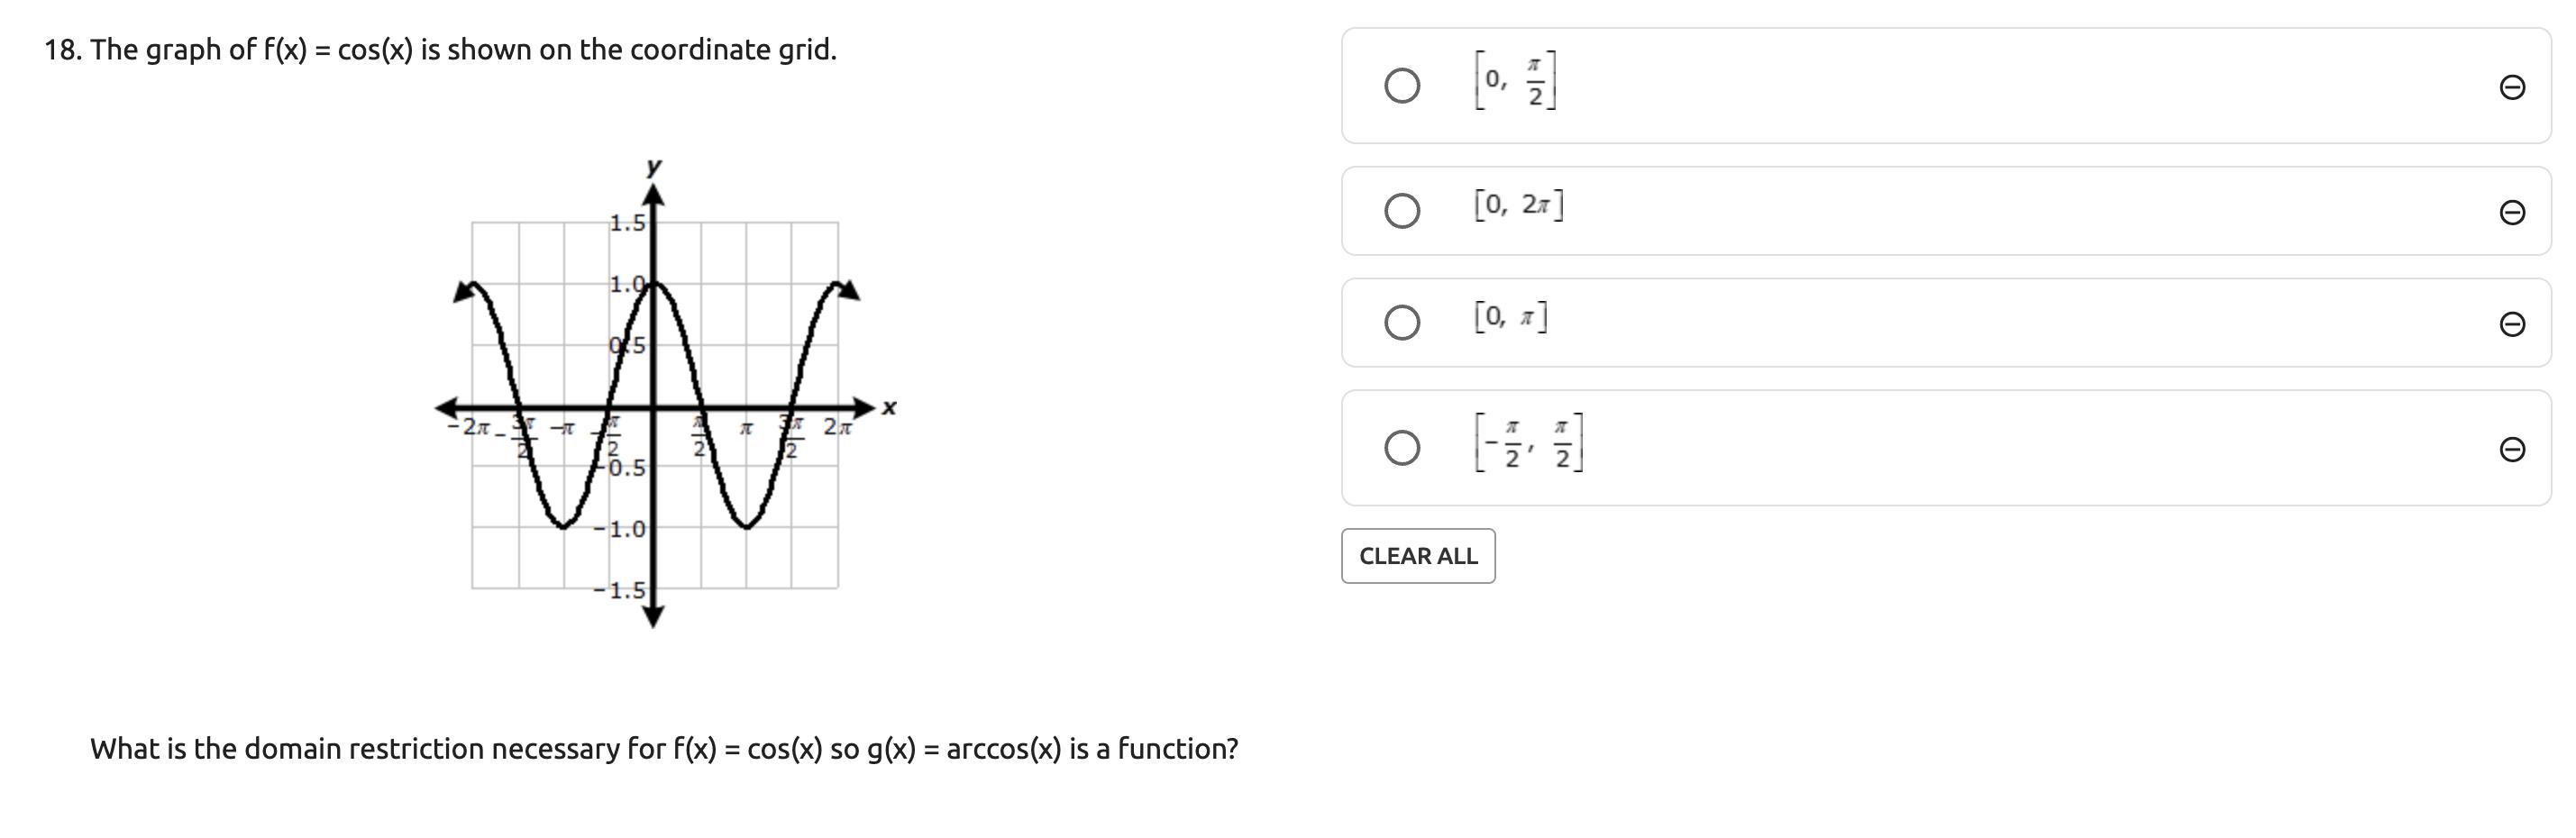Click the [0, π/2] interval answer text
This screenshot has width=2576, height=838.
tap(1515, 81)
